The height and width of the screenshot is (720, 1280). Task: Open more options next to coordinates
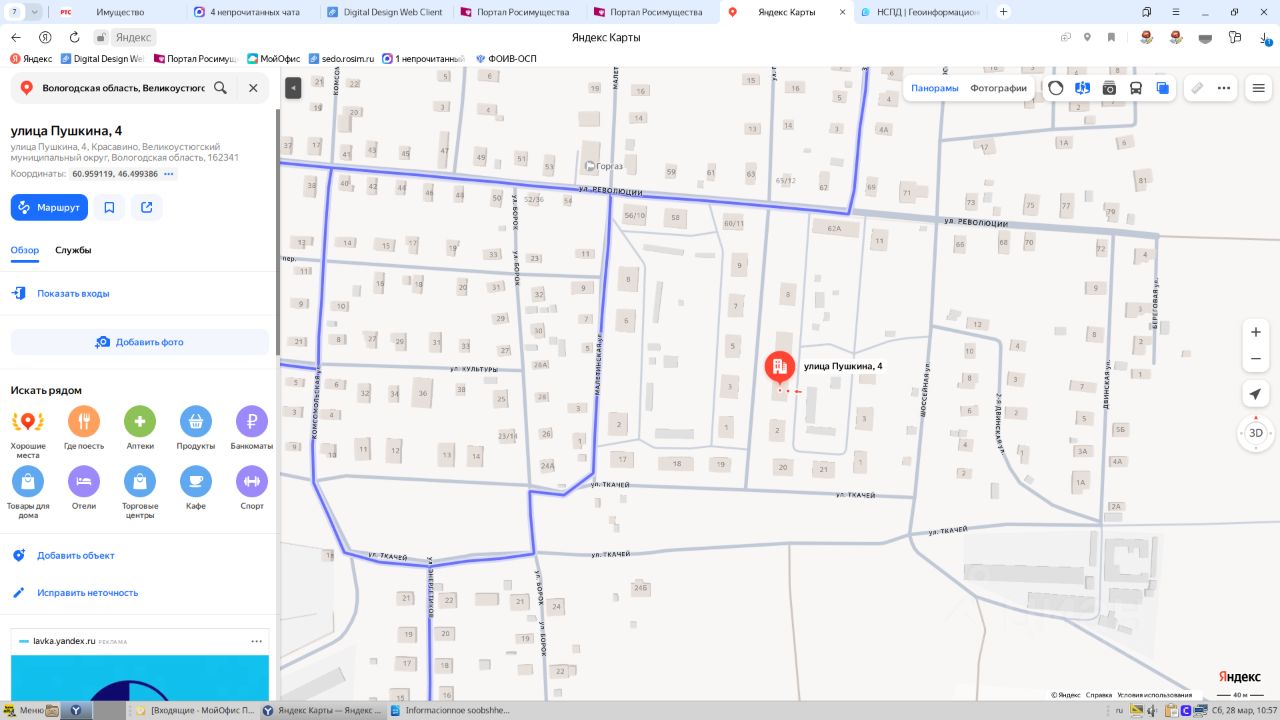click(169, 174)
